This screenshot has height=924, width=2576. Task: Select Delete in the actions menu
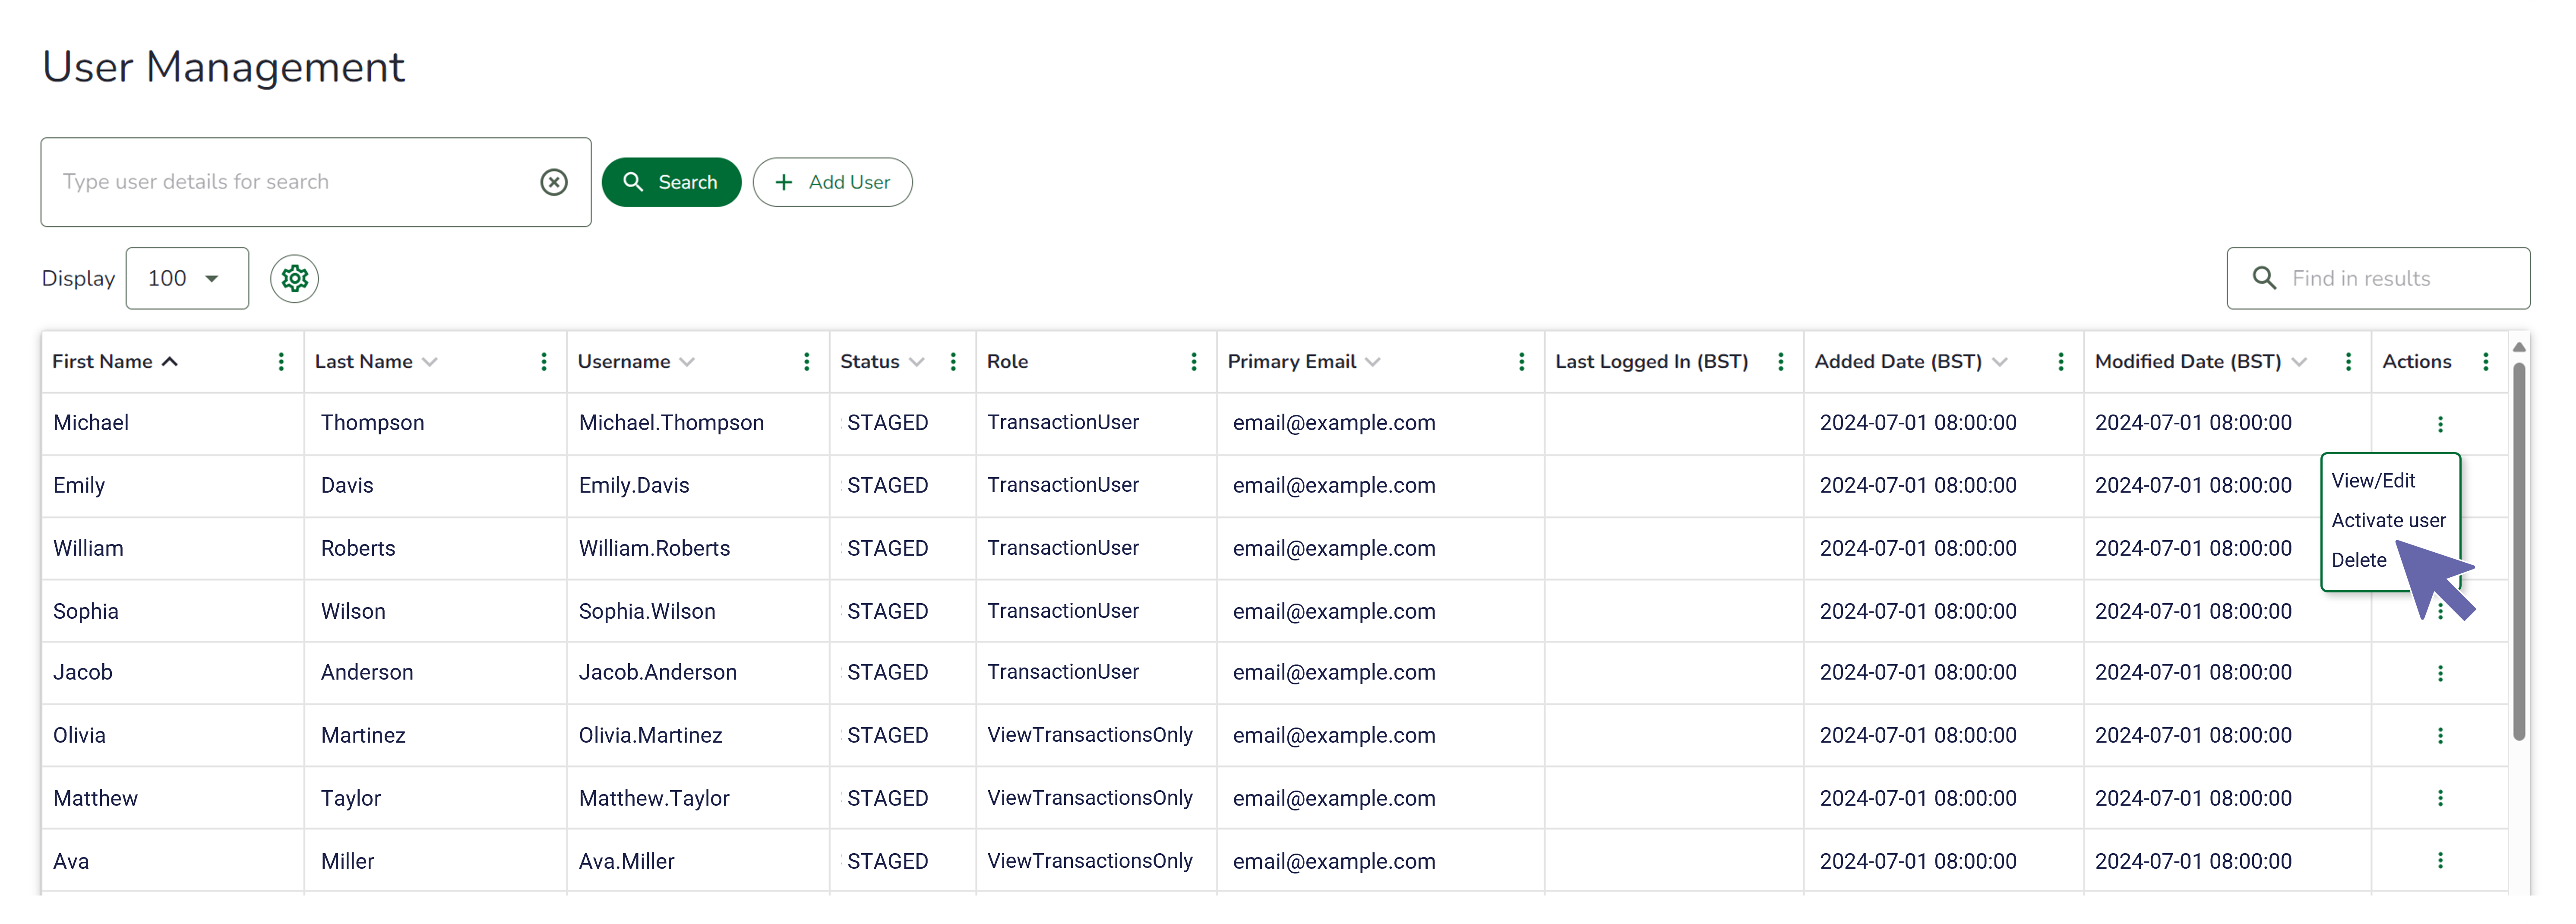pyautogui.click(x=2359, y=560)
